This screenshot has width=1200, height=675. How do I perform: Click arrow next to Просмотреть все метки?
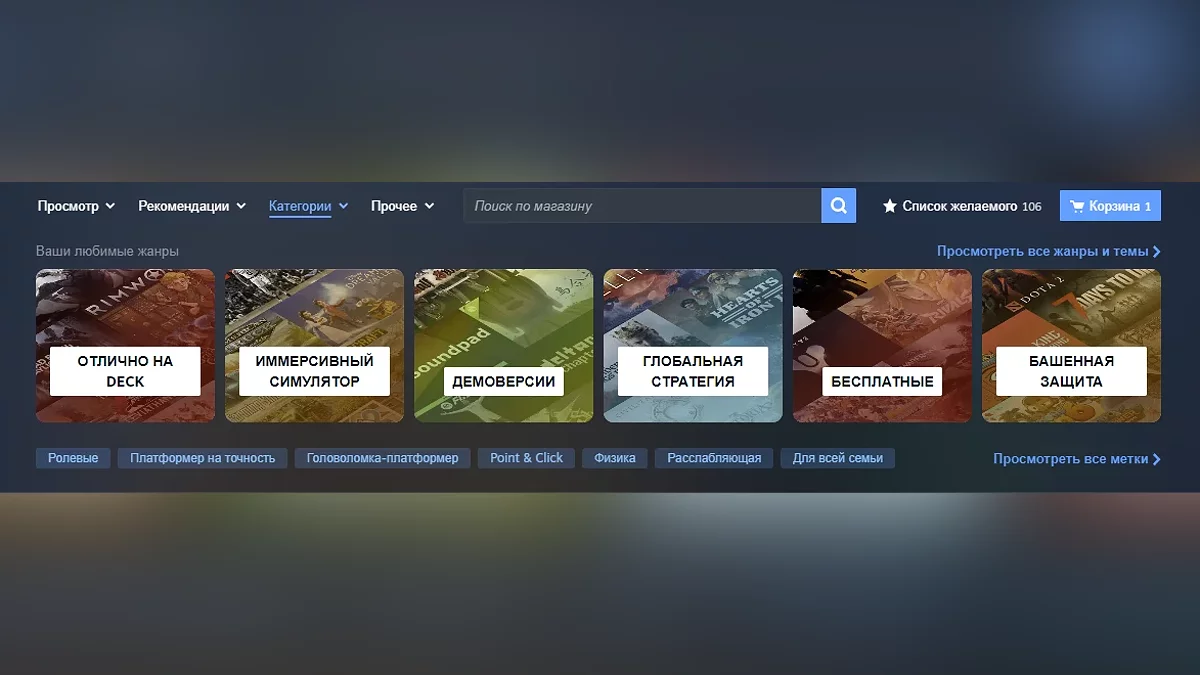(1157, 459)
